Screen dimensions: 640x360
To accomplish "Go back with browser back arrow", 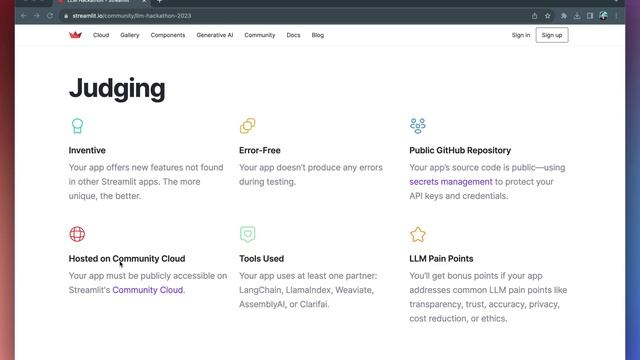I will pyautogui.click(x=23, y=16).
